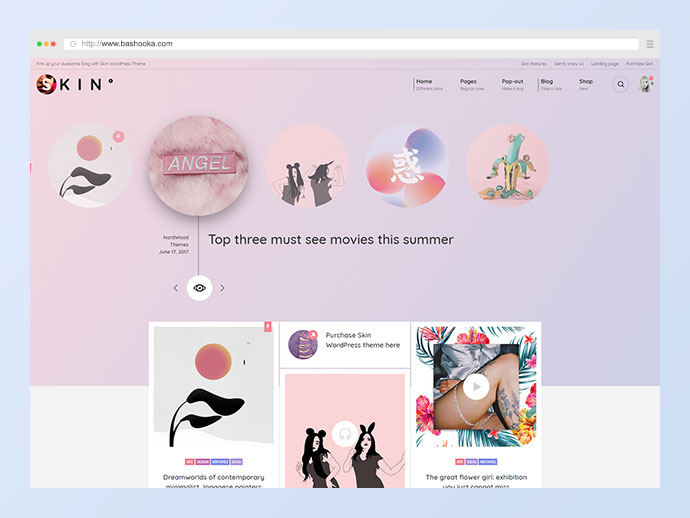Go to the previous slide with the left chevron
Image resolution: width=690 pixels, height=518 pixels.
[176, 288]
